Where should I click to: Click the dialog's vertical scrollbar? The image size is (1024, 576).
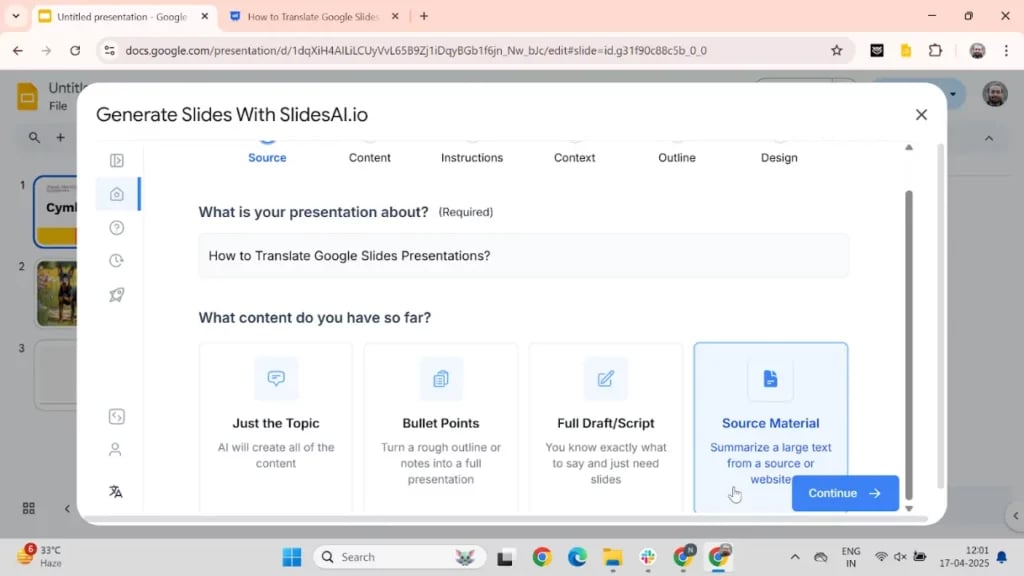[909, 330]
